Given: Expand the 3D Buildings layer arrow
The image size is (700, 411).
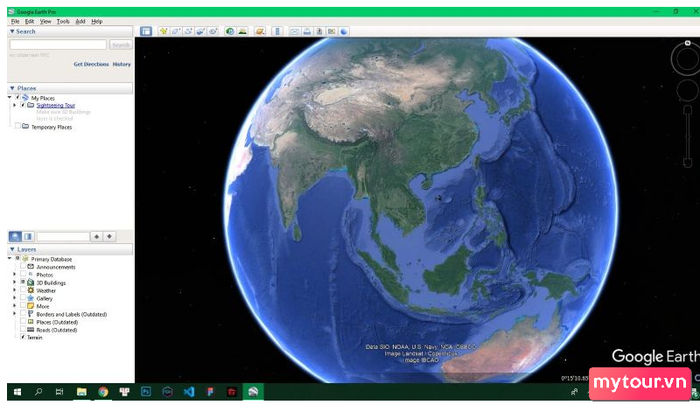Looking at the screenshot, I should coord(14,282).
